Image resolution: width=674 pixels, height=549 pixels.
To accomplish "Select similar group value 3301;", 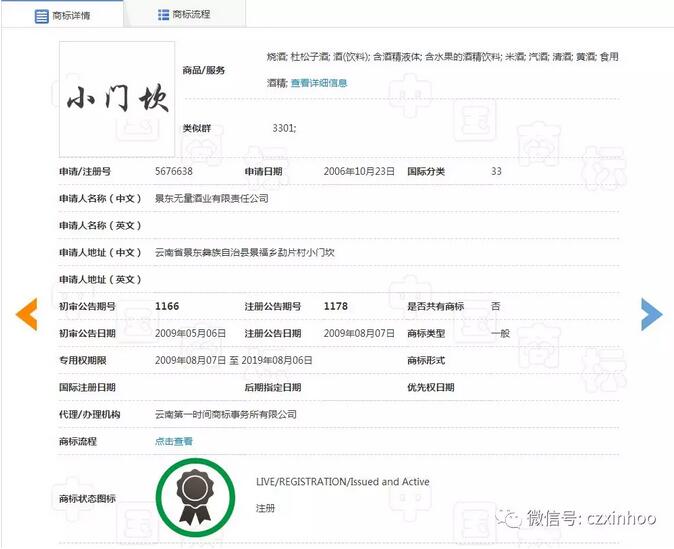I will click(x=284, y=128).
